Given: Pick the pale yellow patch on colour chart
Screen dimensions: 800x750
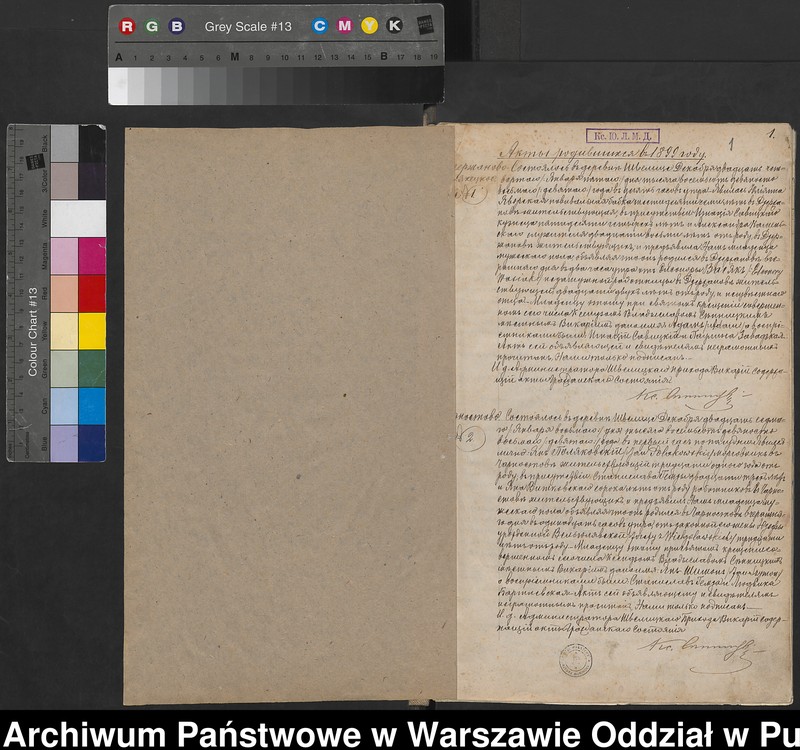Looking at the screenshot, I should pyautogui.click(x=64, y=331).
